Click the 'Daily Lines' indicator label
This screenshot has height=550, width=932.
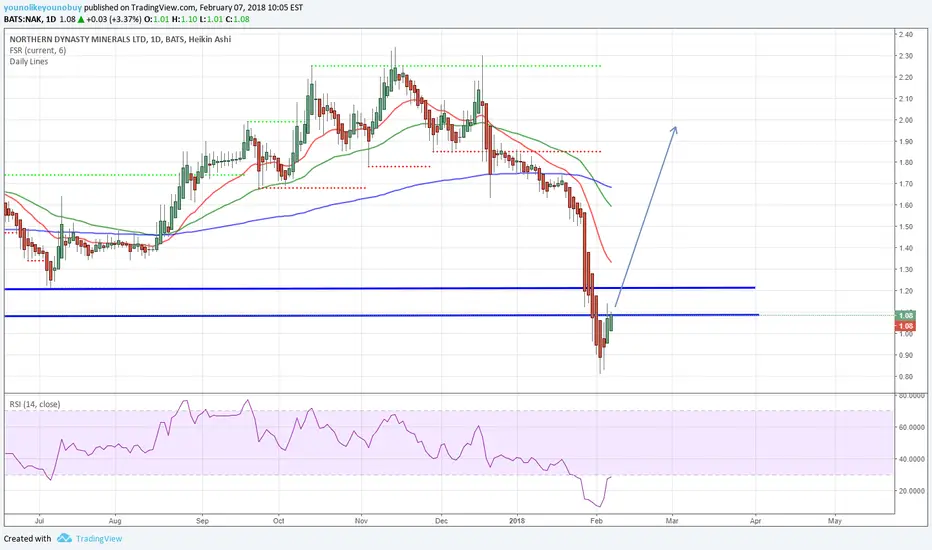(29, 61)
